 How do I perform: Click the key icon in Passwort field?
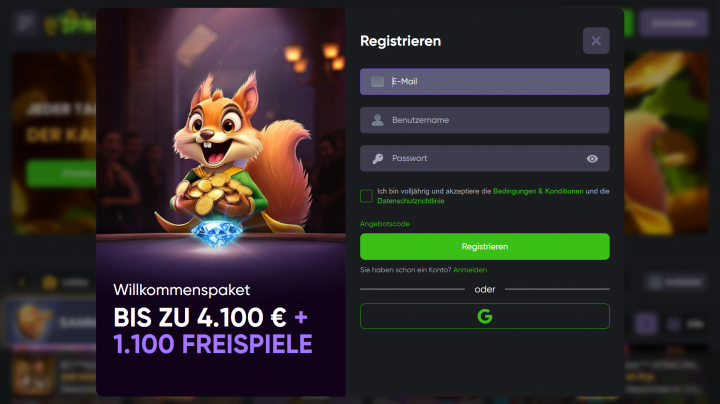tap(377, 158)
